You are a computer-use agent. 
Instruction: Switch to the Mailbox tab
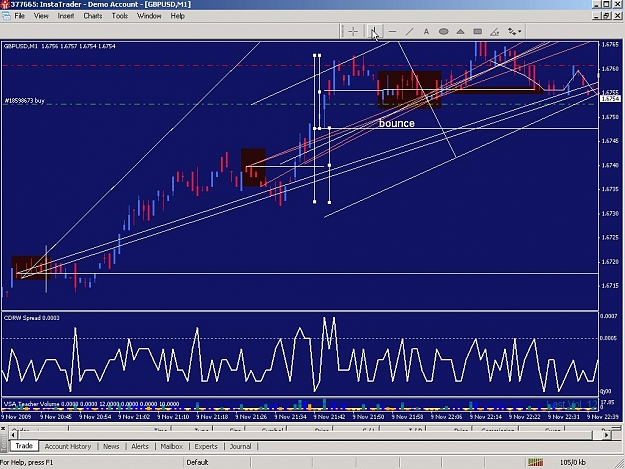tap(171, 446)
